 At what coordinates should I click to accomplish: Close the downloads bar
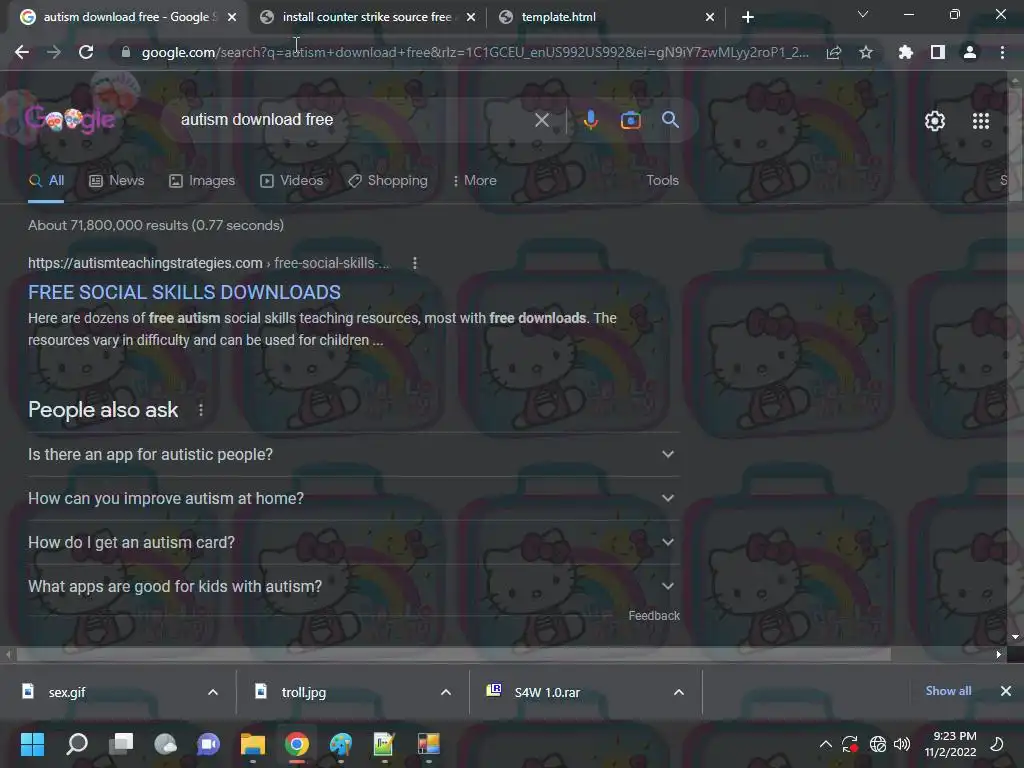1006,691
